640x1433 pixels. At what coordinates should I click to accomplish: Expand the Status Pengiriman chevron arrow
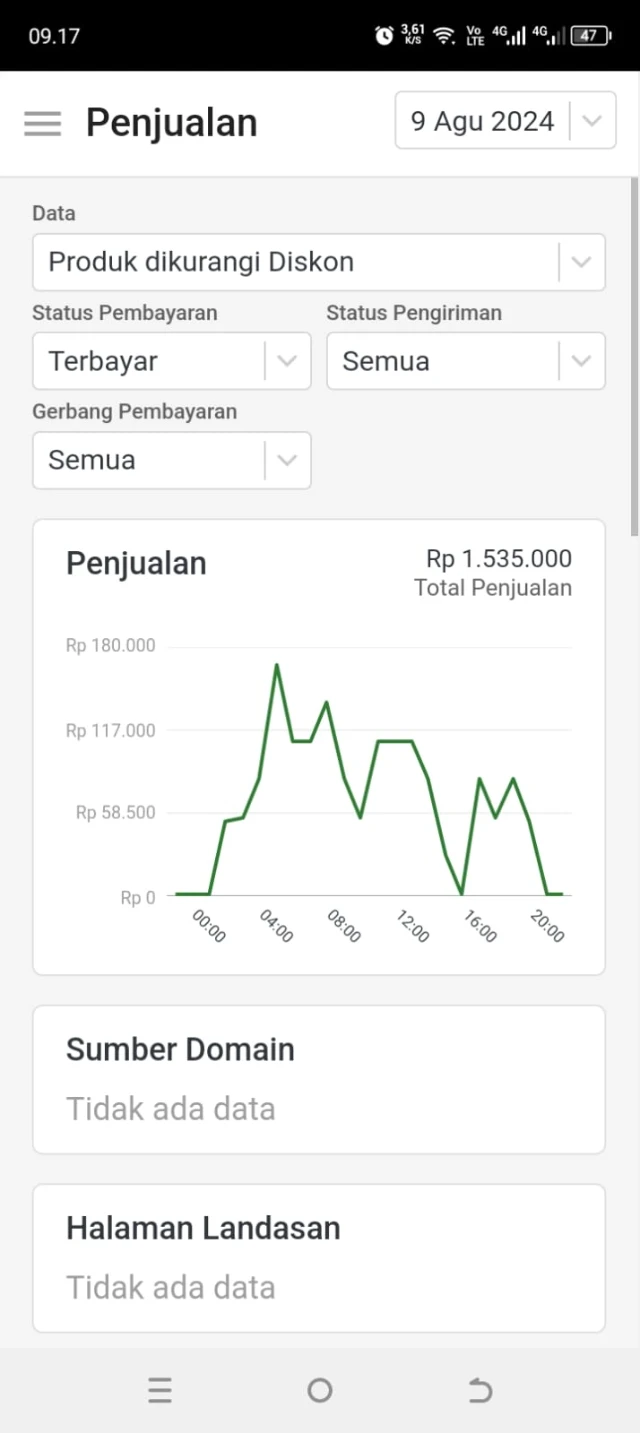coord(581,361)
